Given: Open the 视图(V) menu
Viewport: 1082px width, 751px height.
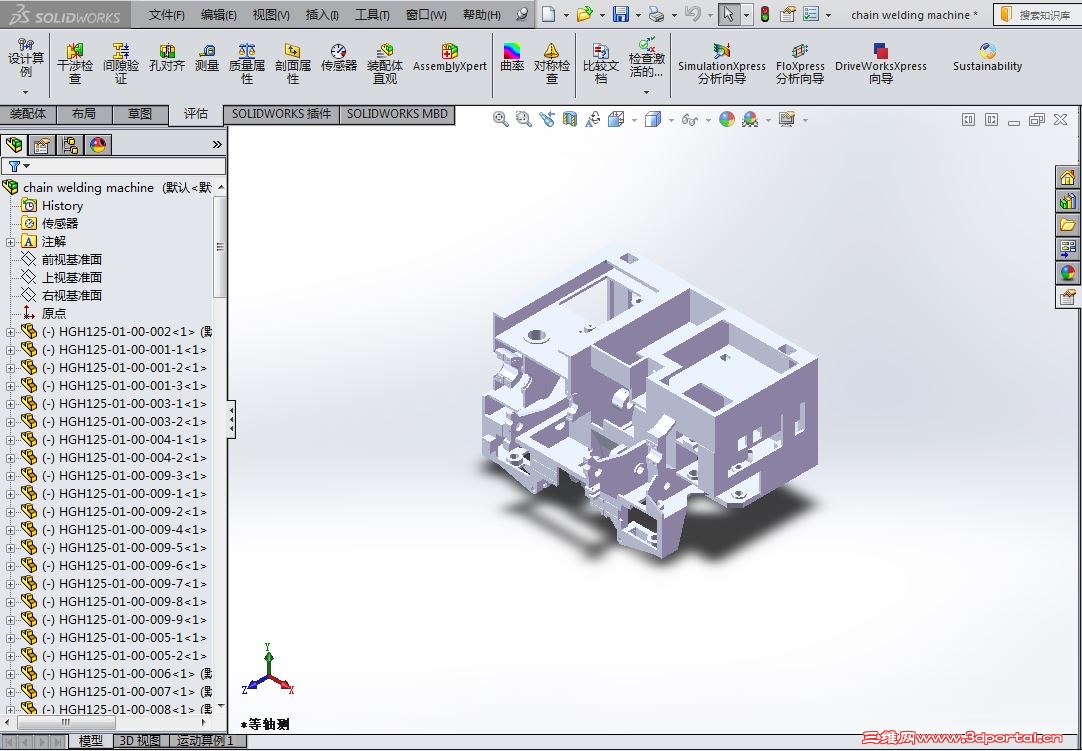Looking at the screenshot, I should click(270, 14).
